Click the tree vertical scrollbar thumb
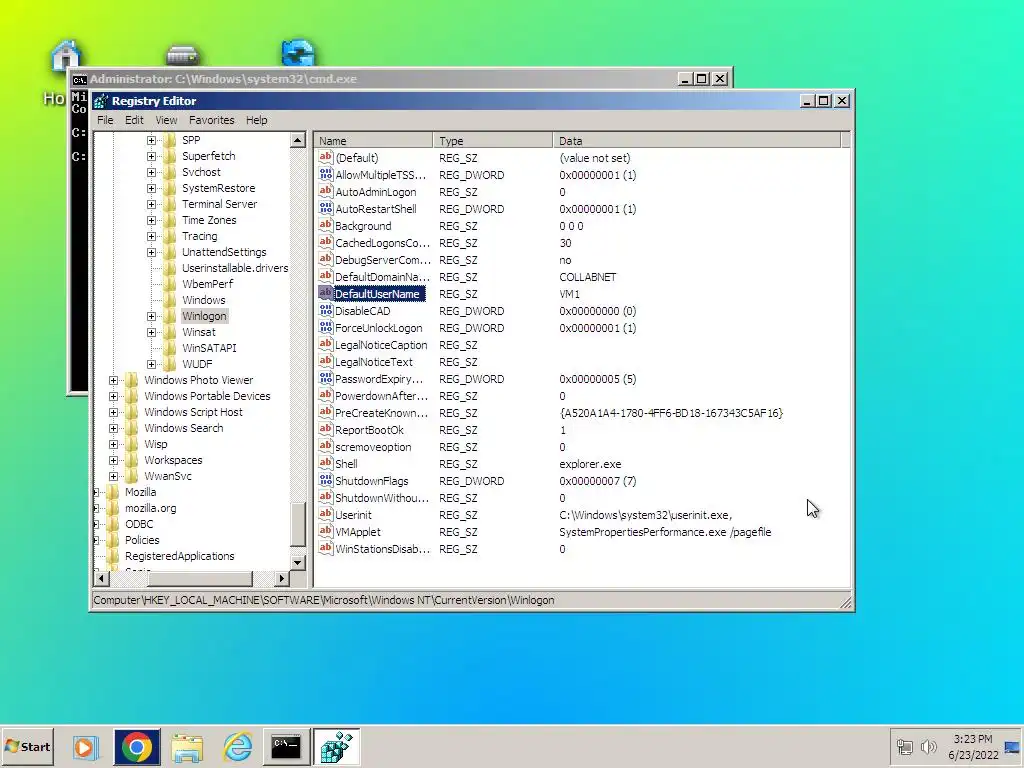1024x768 pixels. (298, 524)
